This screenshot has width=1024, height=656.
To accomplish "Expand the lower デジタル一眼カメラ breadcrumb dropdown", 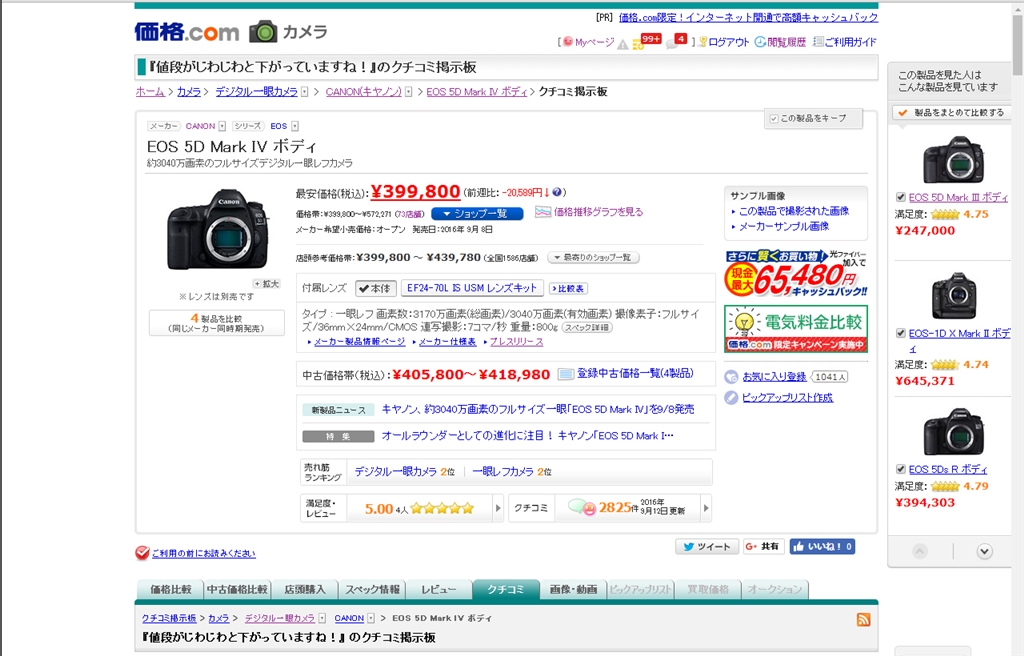I will click(x=322, y=618).
